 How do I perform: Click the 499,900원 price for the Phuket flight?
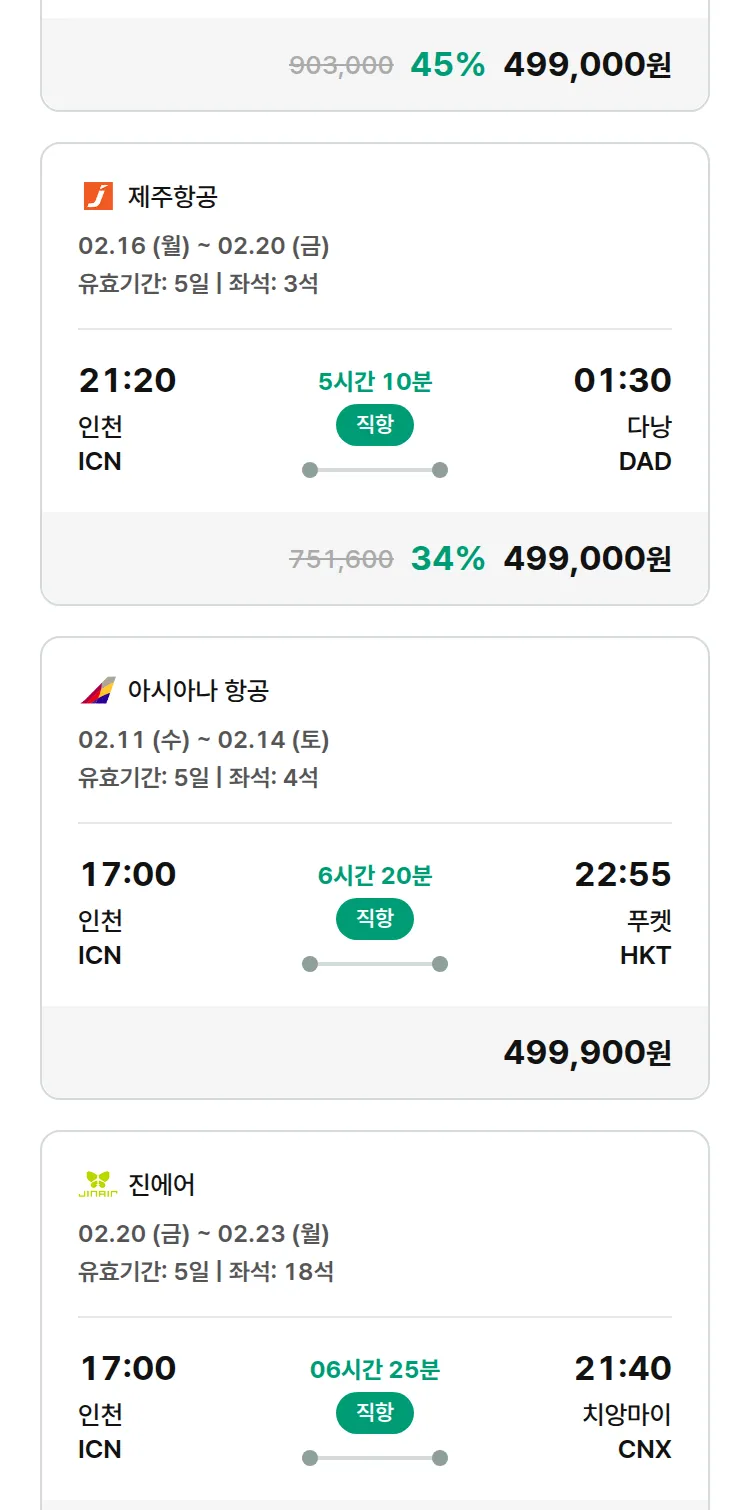click(587, 1053)
